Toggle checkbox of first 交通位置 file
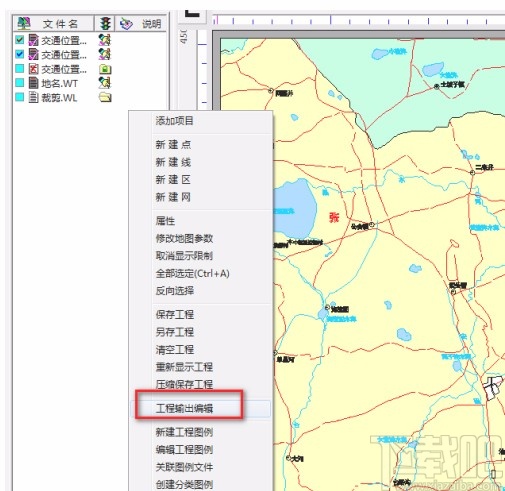This screenshot has height=491, width=505. click(x=20, y=40)
